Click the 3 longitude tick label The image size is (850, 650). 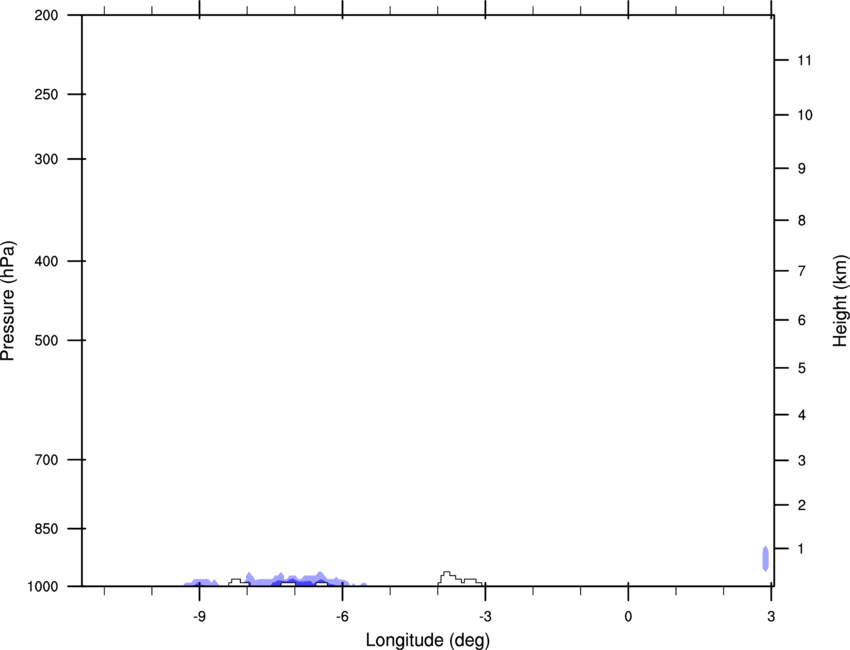771,616
